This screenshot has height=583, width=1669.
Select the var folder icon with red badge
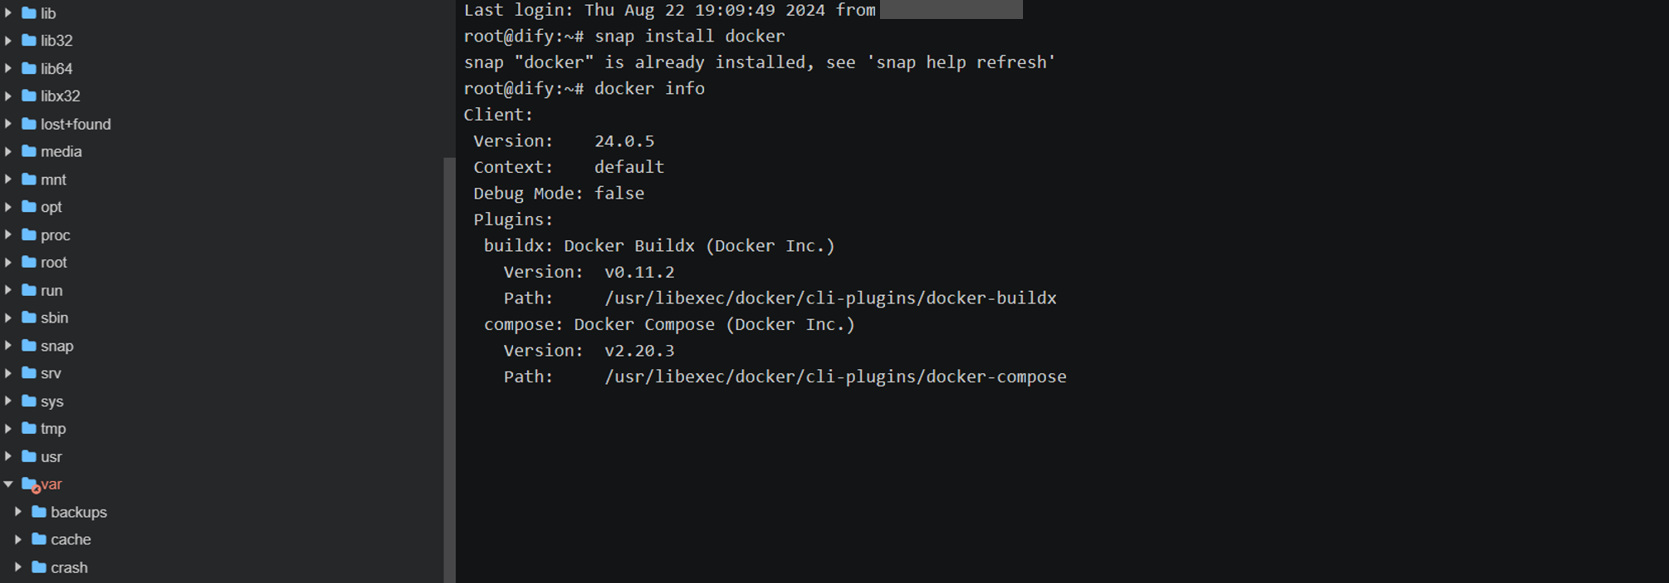pyautogui.click(x=31, y=485)
